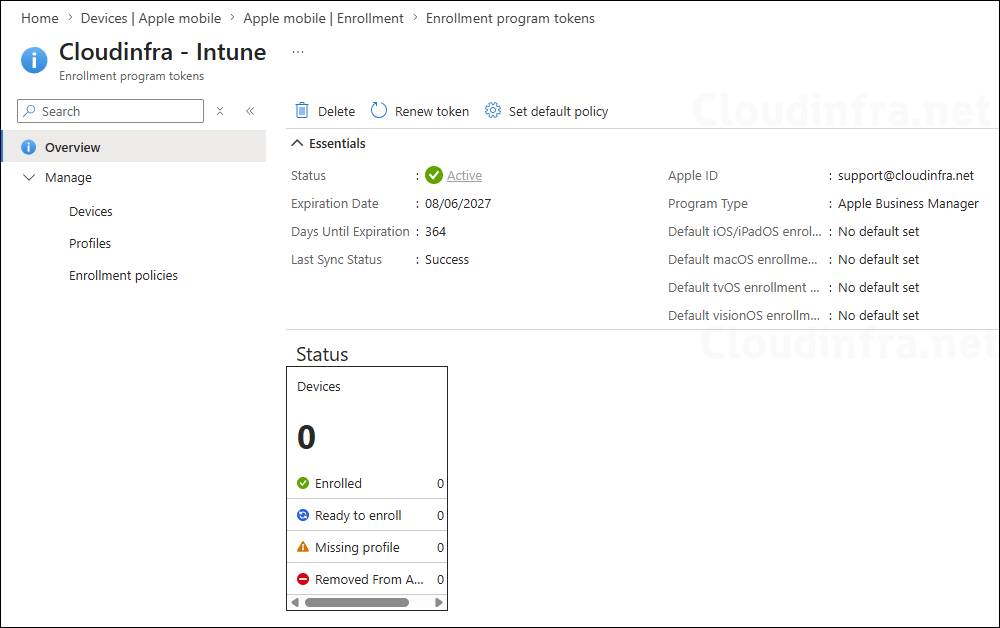Viewport: 1000px width, 628px height.
Task: Clear the sidebar search with the X icon
Action: (x=220, y=111)
